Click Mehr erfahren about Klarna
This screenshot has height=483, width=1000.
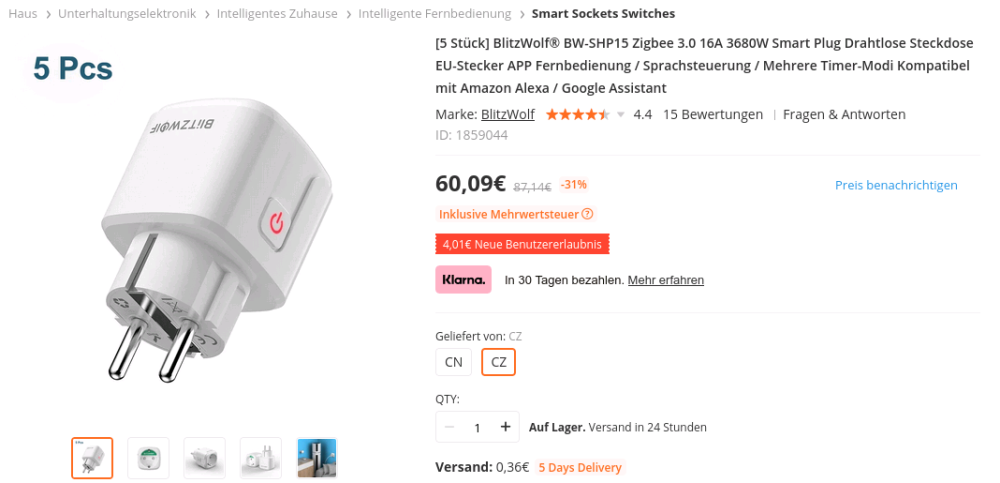[x=666, y=280]
